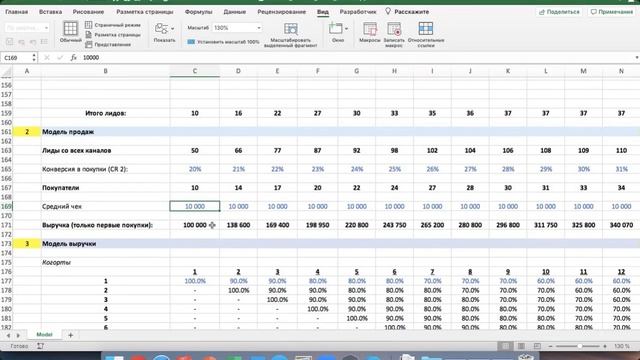The height and width of the screenshot is (360, 640).
Task: Select the Model sheet tab
Action: click(x=44, y=335)
